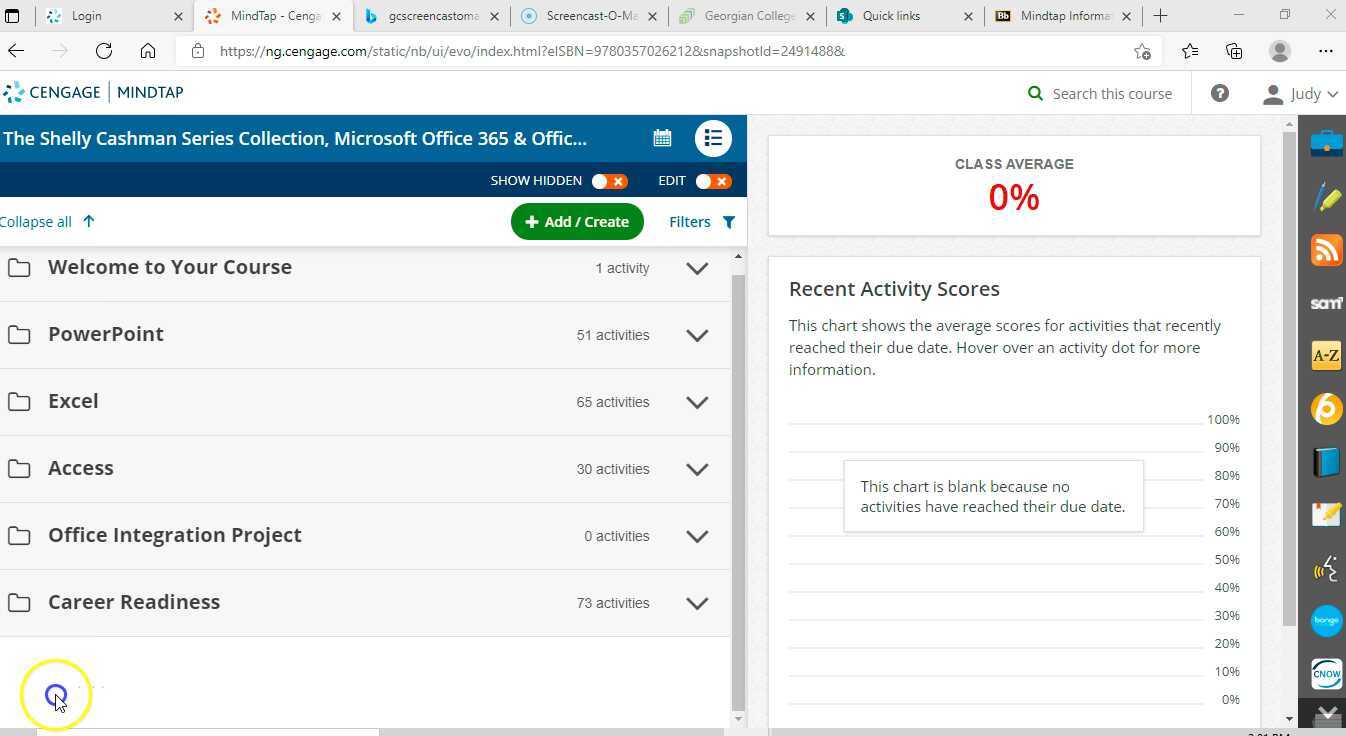Screen dimensions: 1346x736
Task: Expand the PowerPoint folder
Action: (x=697, y=335)
